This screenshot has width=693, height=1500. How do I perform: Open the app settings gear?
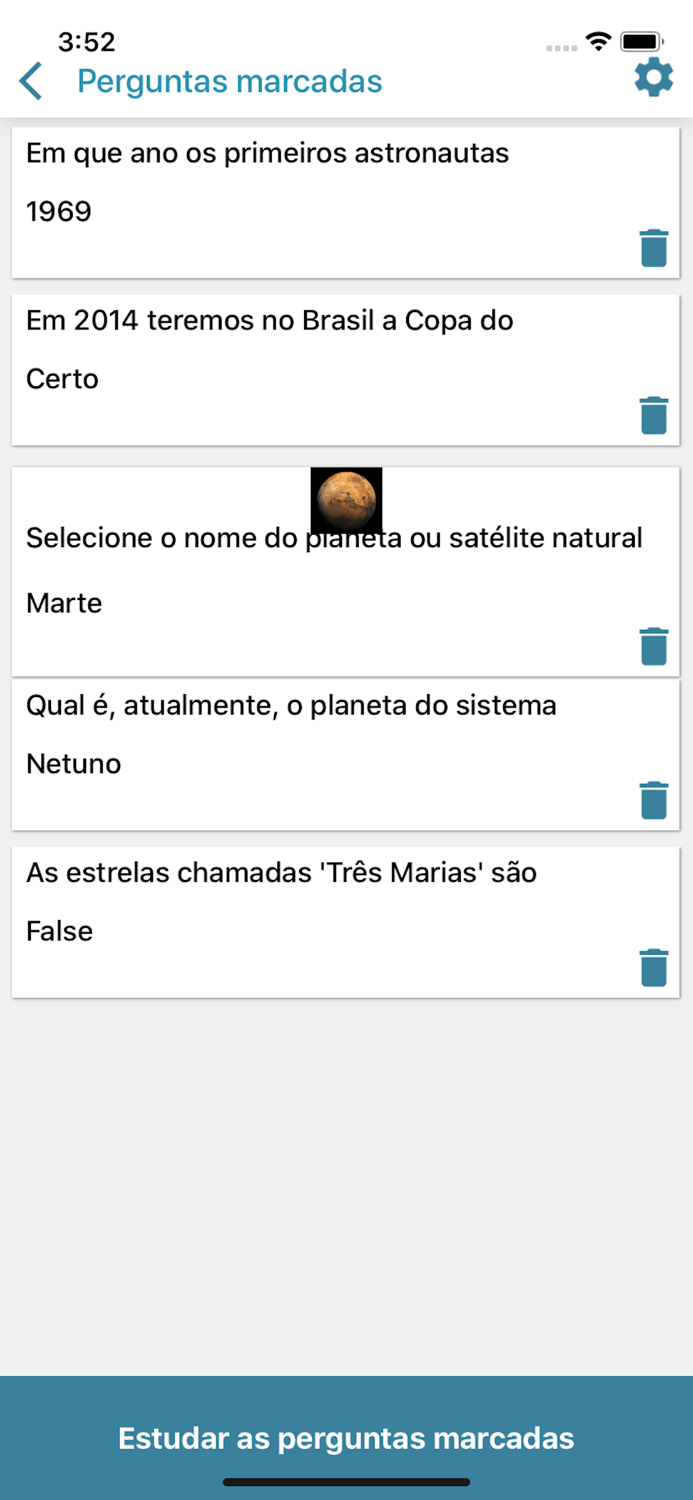654,76
